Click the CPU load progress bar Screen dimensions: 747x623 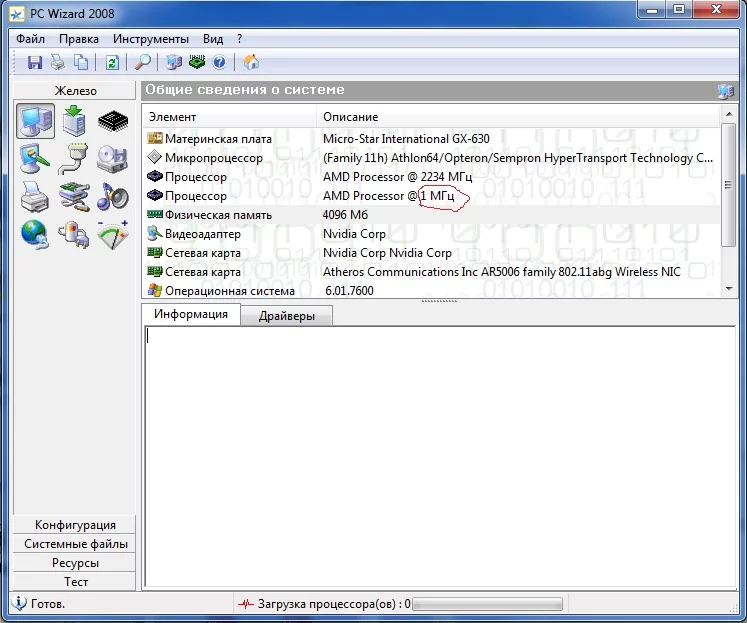[487, 604]
